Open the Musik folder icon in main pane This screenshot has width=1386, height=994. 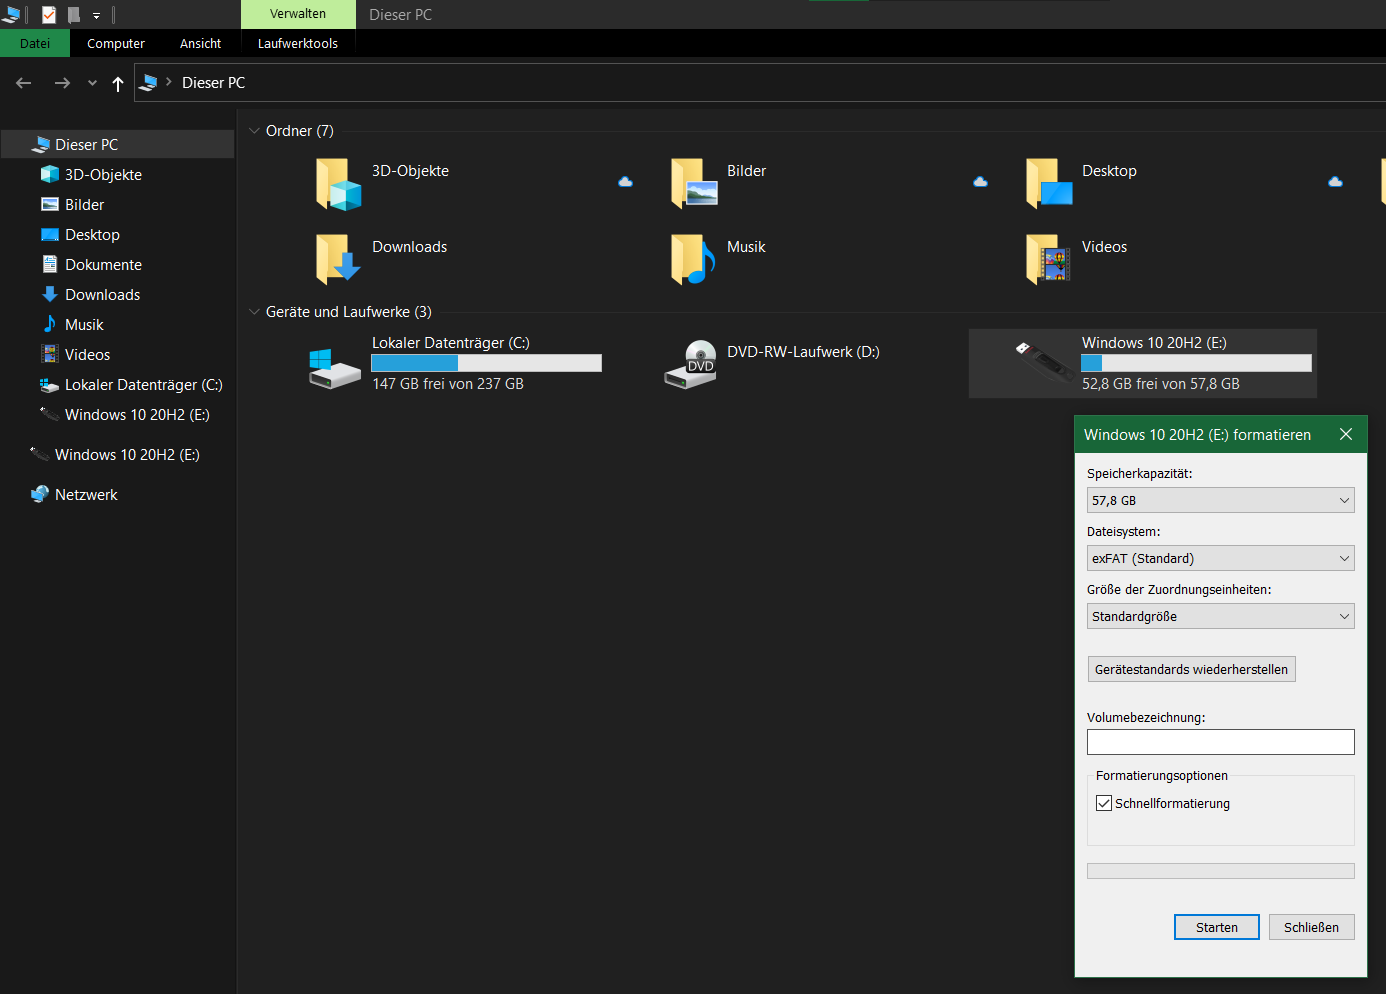[694, 259]
